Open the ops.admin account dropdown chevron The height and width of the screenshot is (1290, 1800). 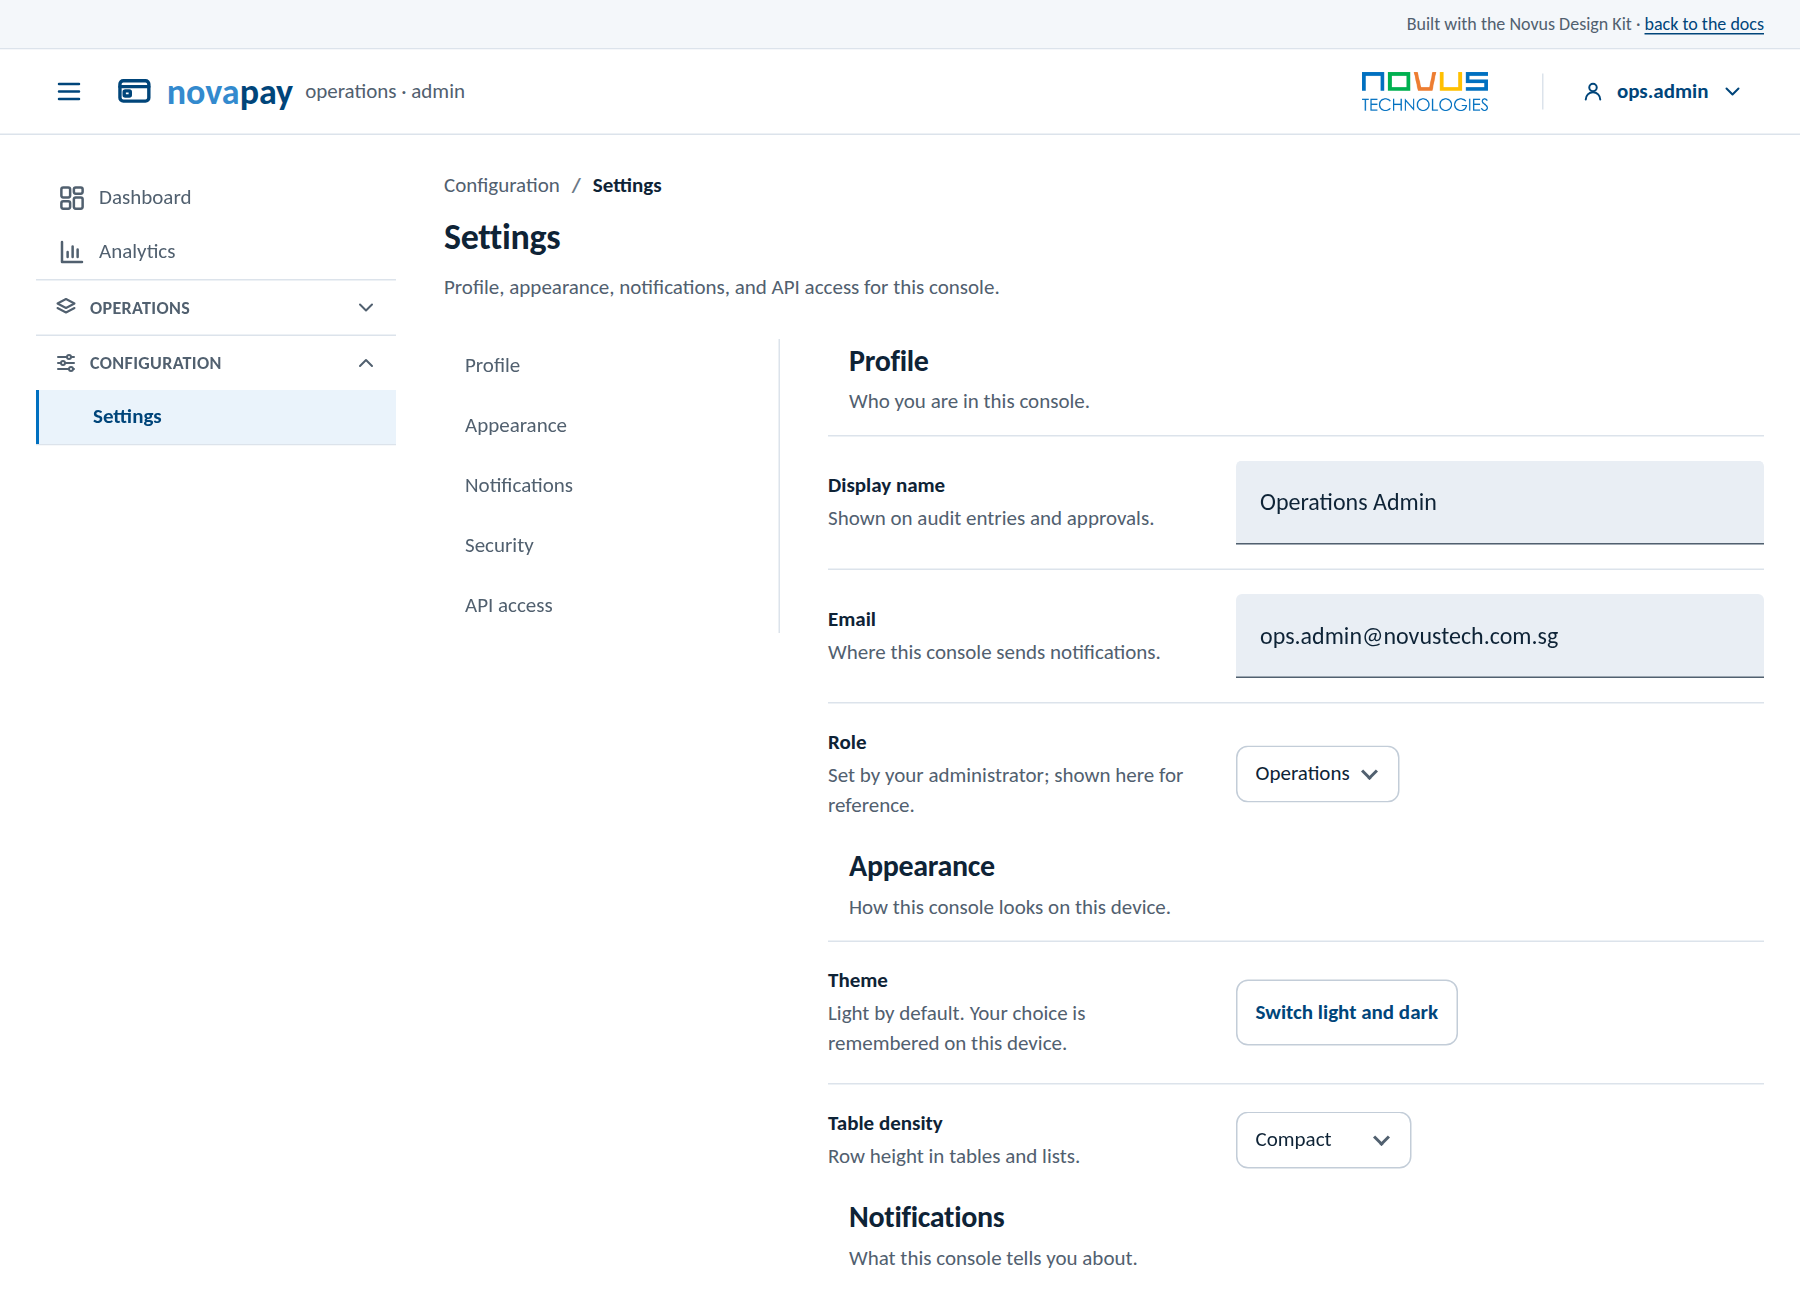[x=1733, y=92]
